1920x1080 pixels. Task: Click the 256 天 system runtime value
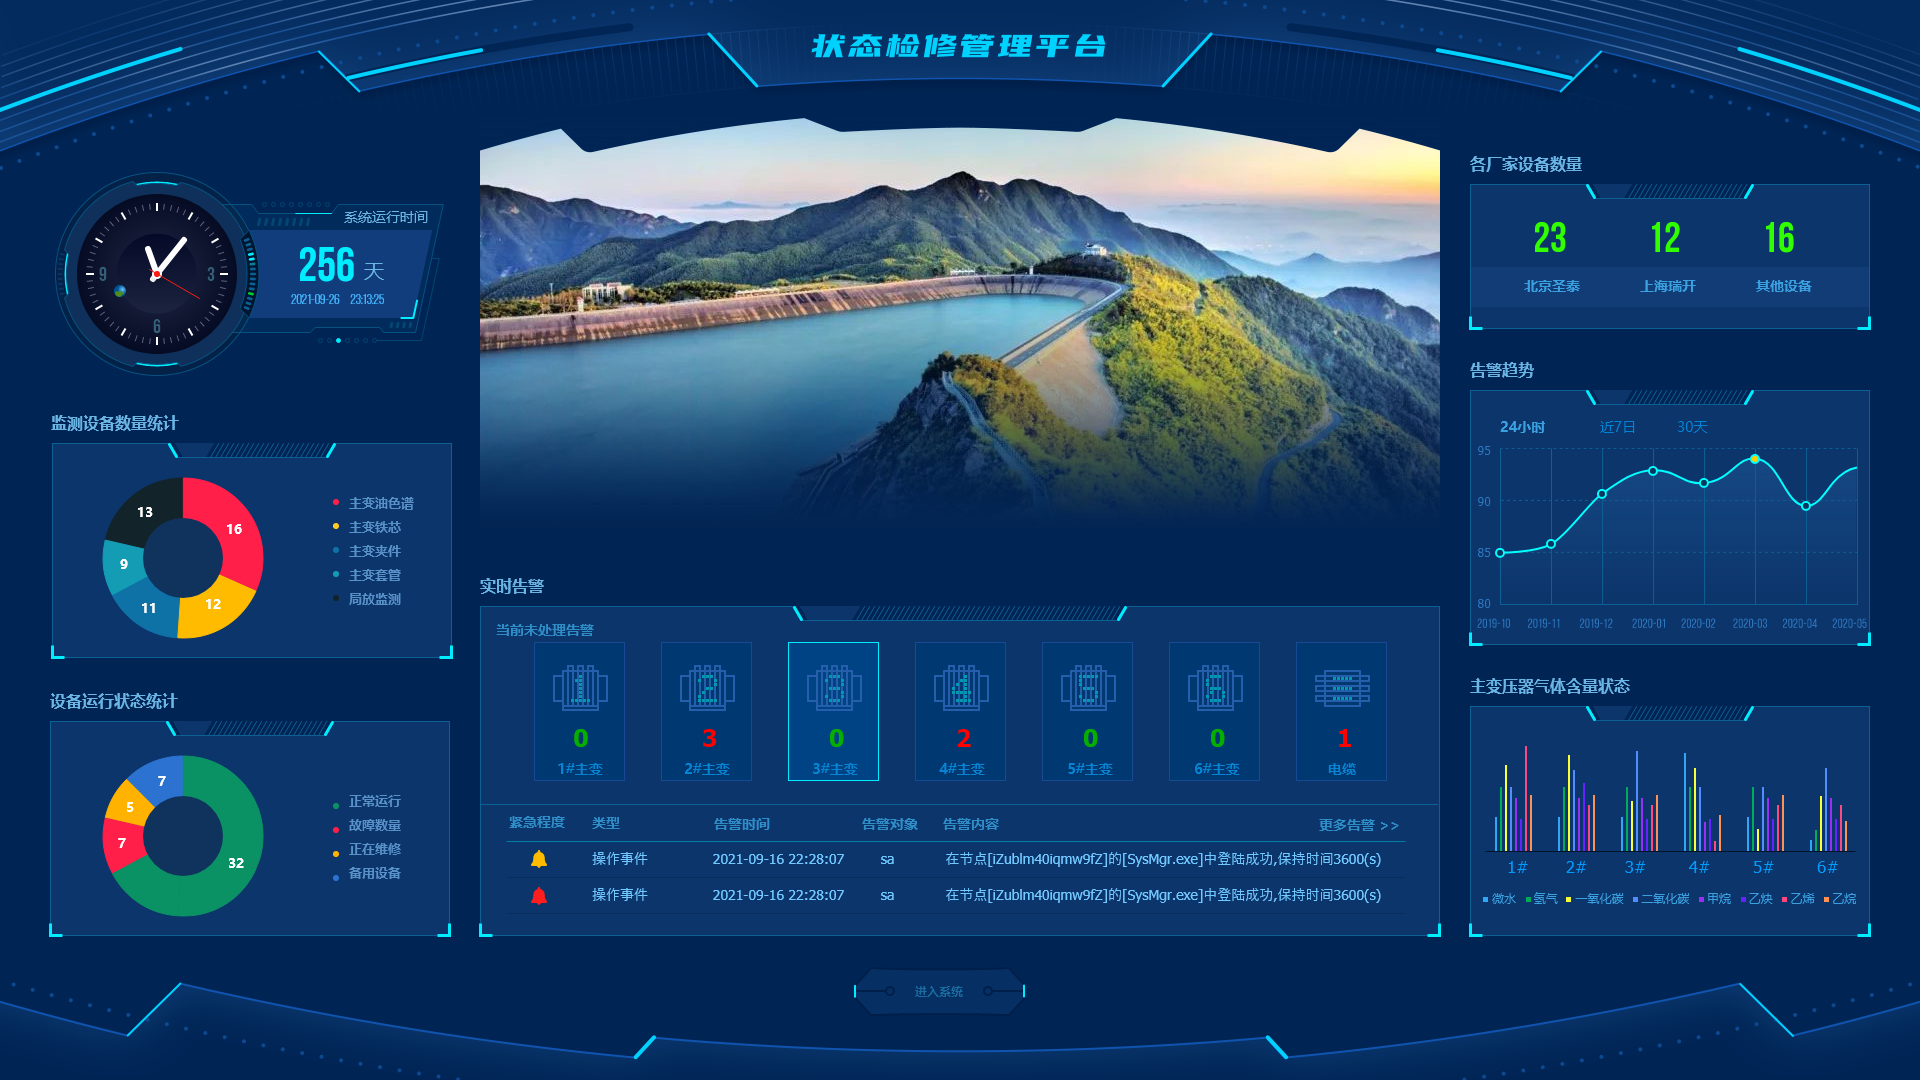pyautogui.click(x=341, y=266)
